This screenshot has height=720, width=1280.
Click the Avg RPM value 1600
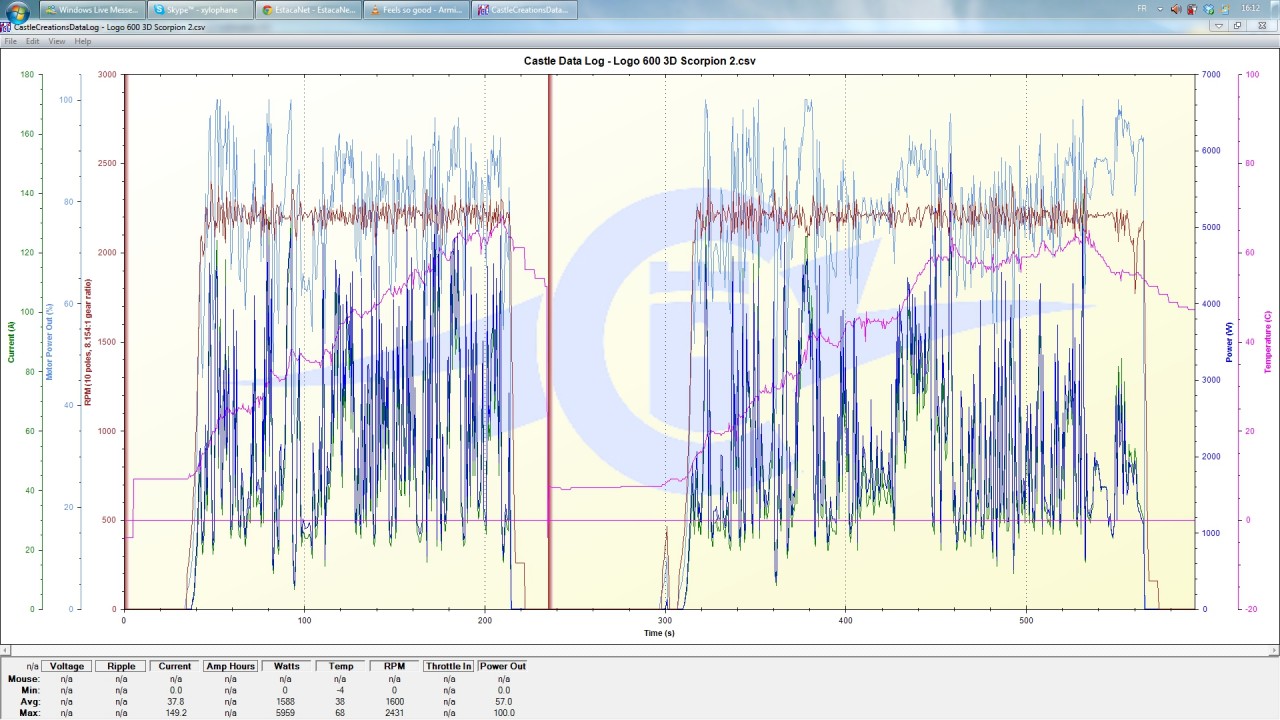(x=394, y=701)
